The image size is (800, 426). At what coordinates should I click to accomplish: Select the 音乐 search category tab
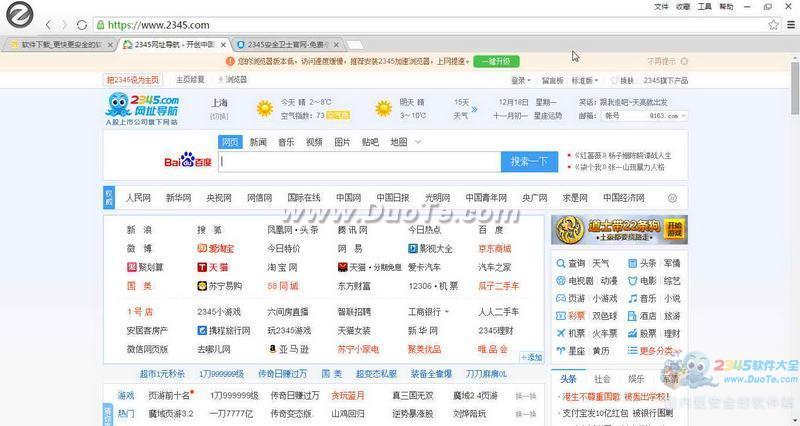pyautogui.click(x=286, y=142)
